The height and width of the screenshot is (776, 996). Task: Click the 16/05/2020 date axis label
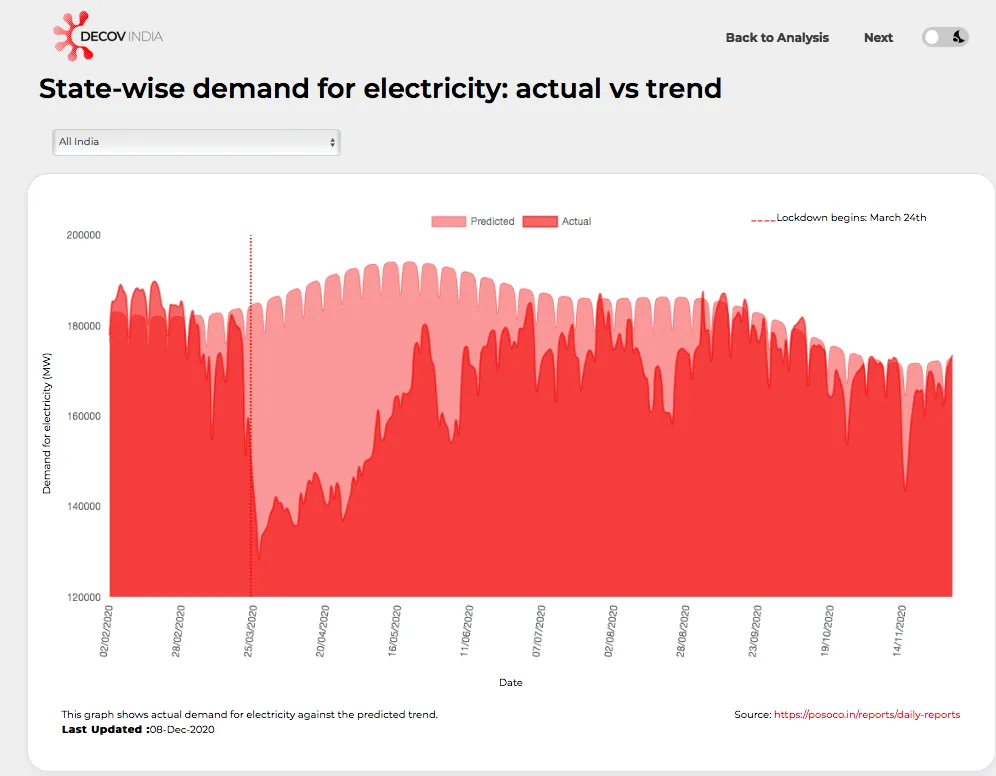[395, 631]
